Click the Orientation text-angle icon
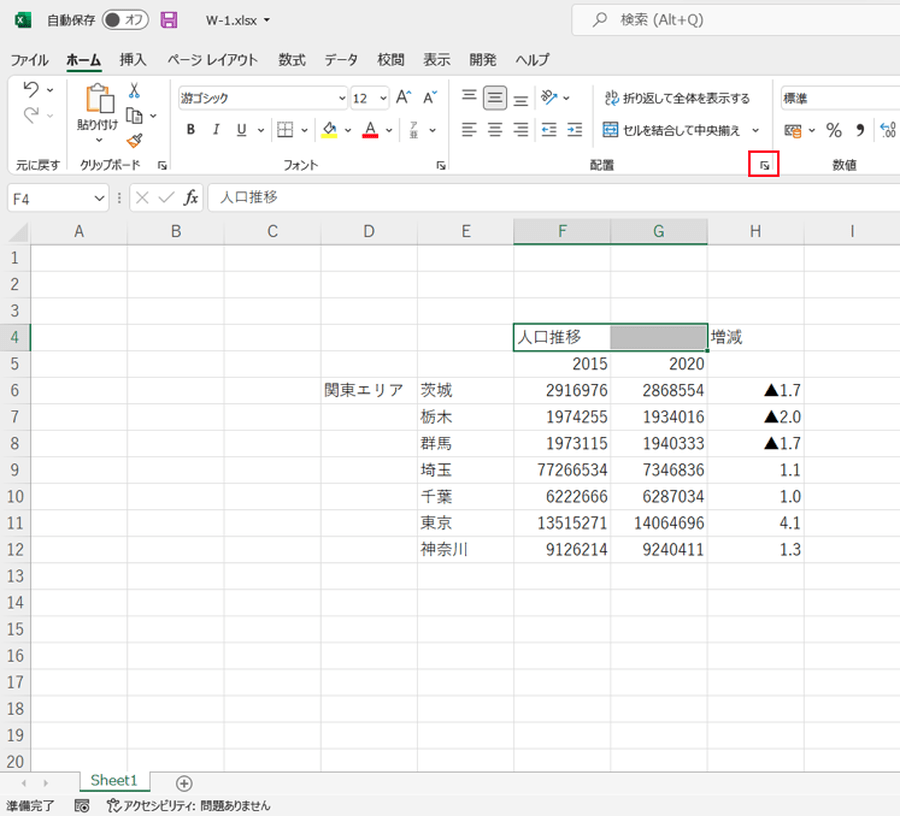Screen dimensions: 900x816 [x=549, y=98]
